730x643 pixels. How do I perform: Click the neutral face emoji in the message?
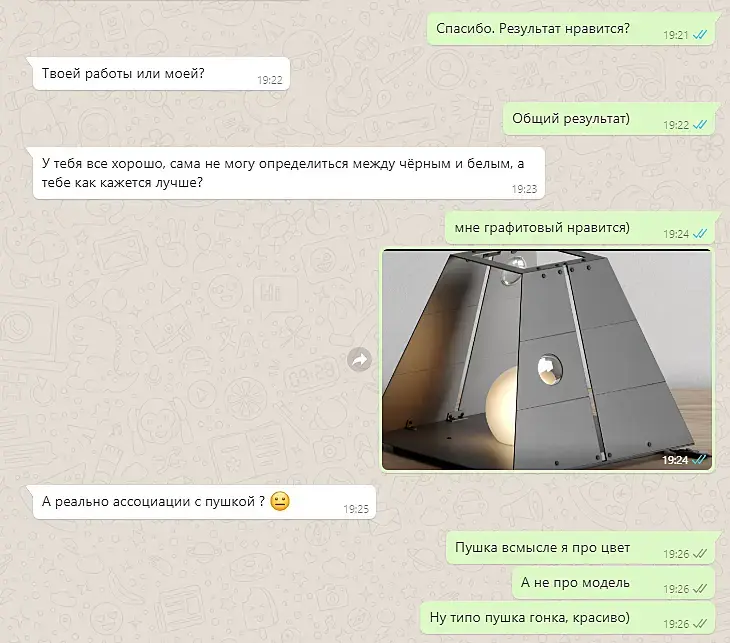click(280, 501)
